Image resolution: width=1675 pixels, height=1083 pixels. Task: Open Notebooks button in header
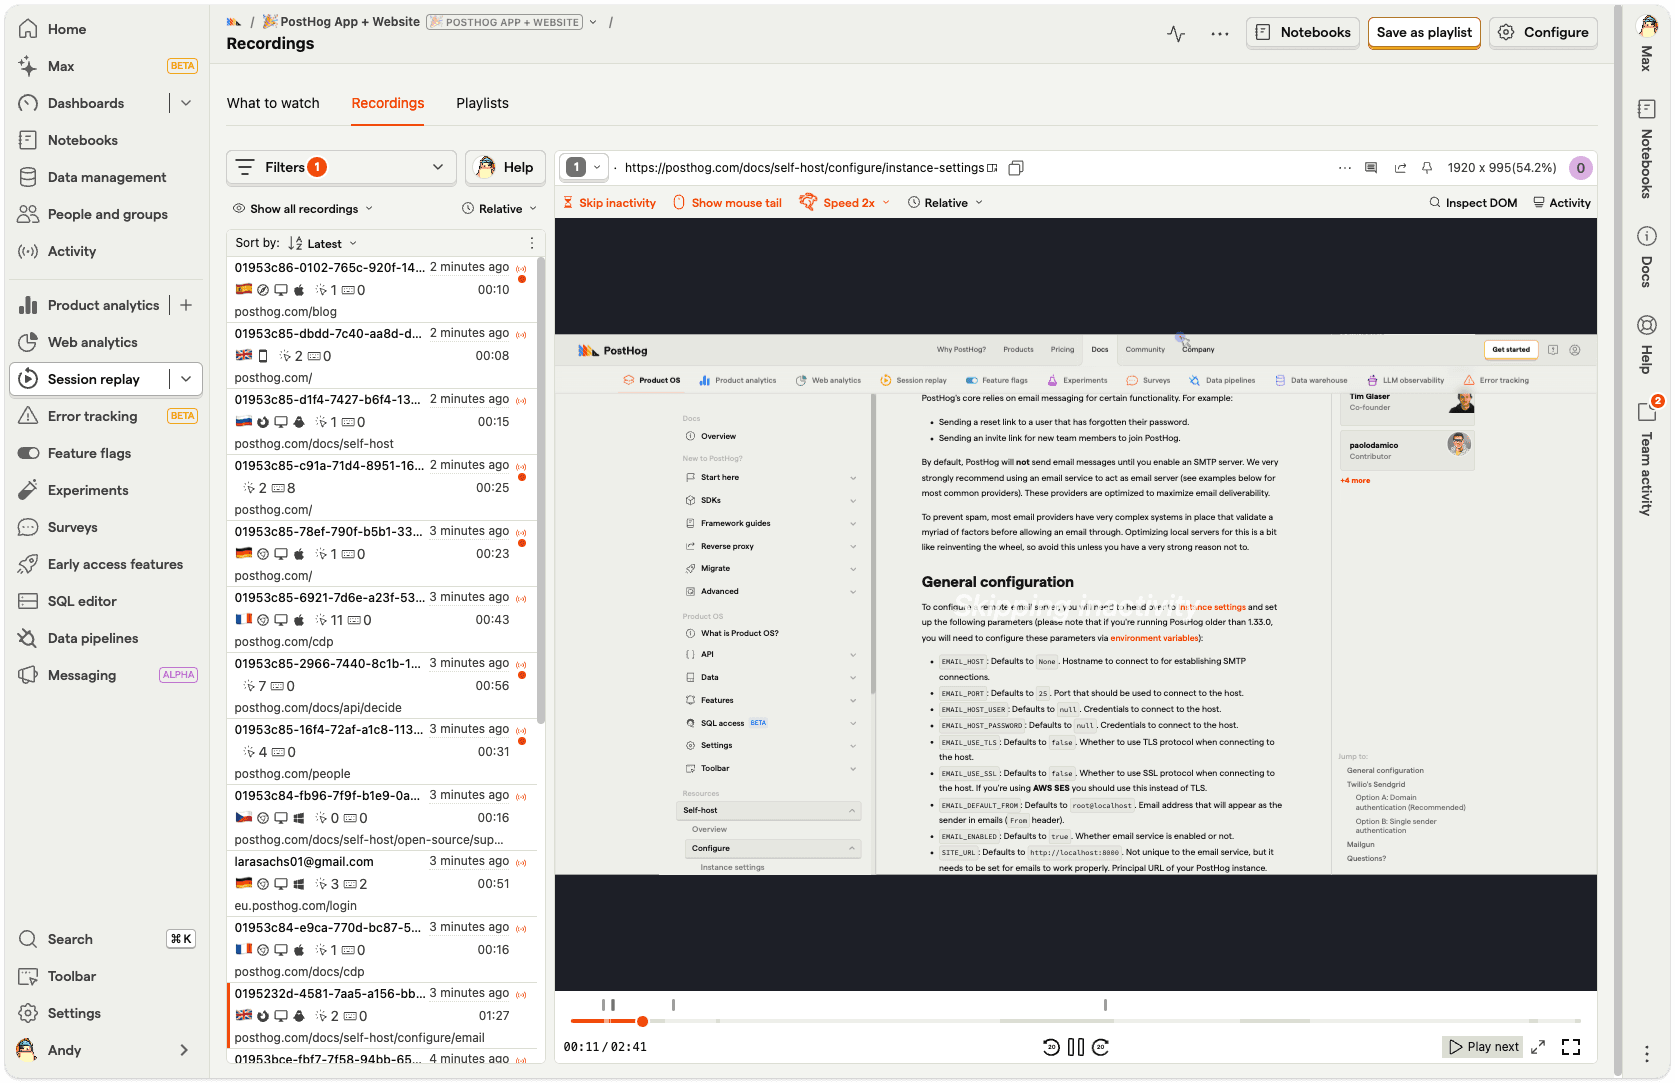(1303, 32)
